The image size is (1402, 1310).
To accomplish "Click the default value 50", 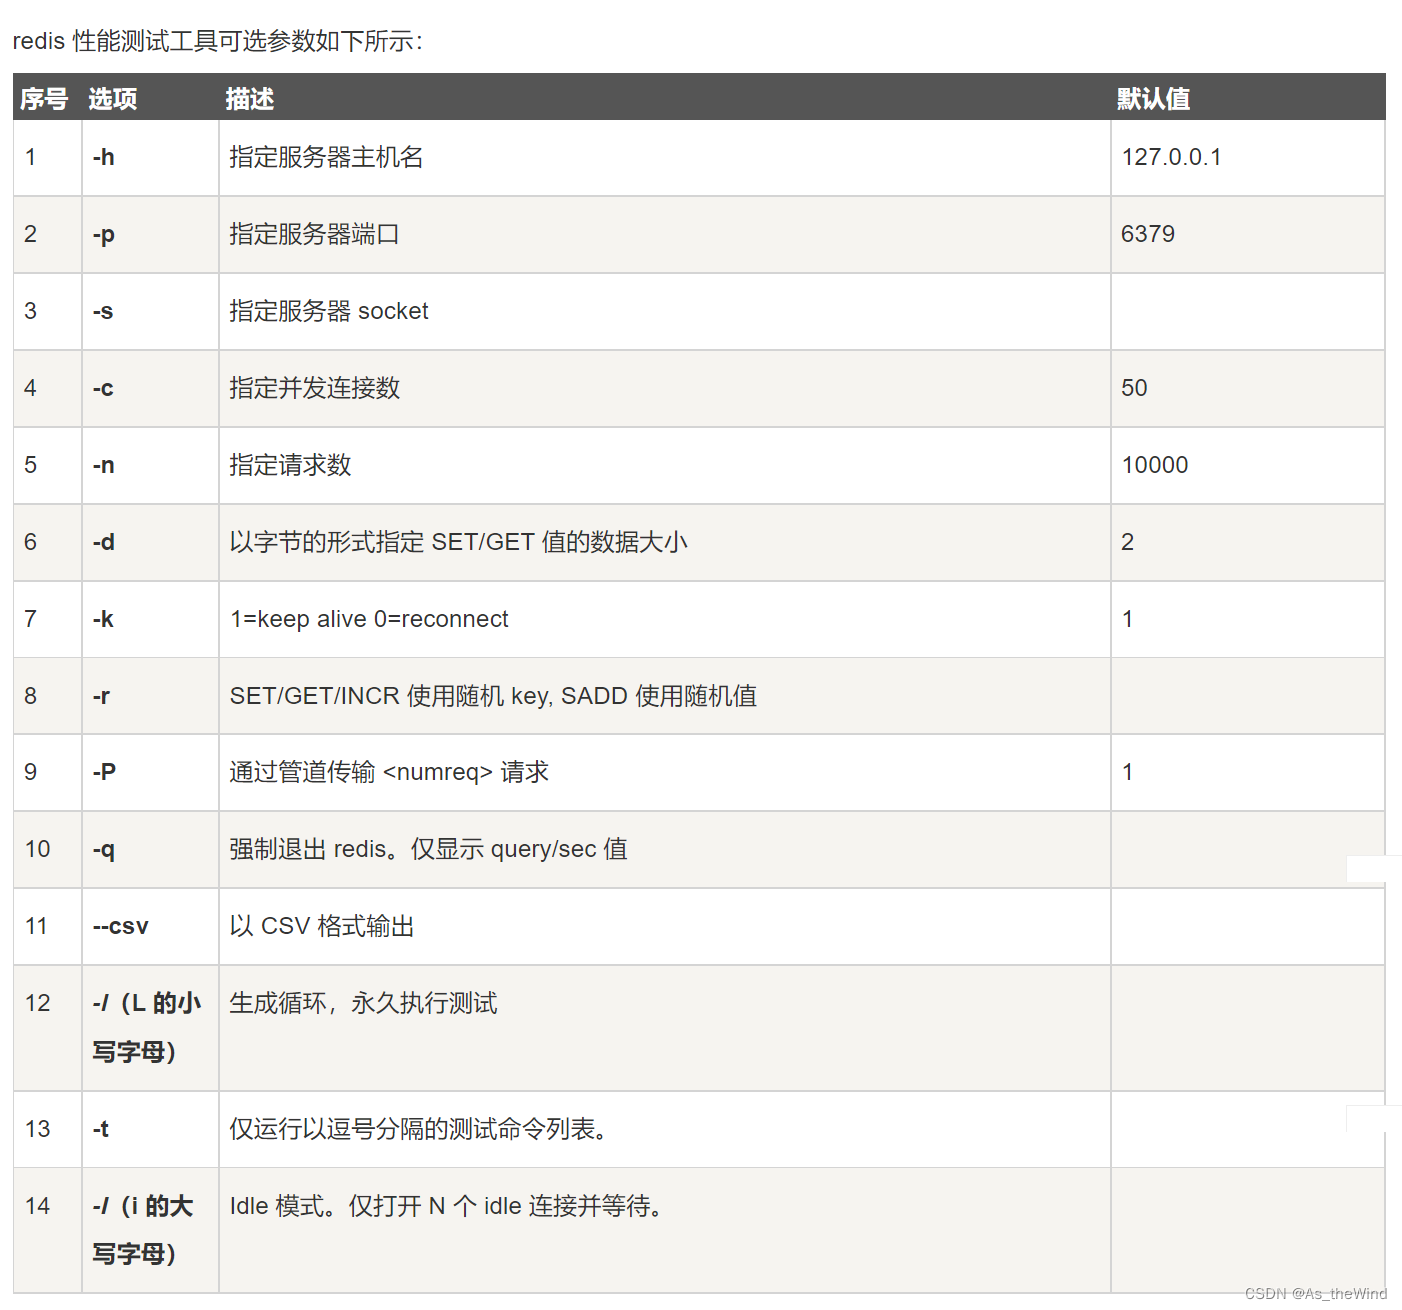I will point(1134,388).
